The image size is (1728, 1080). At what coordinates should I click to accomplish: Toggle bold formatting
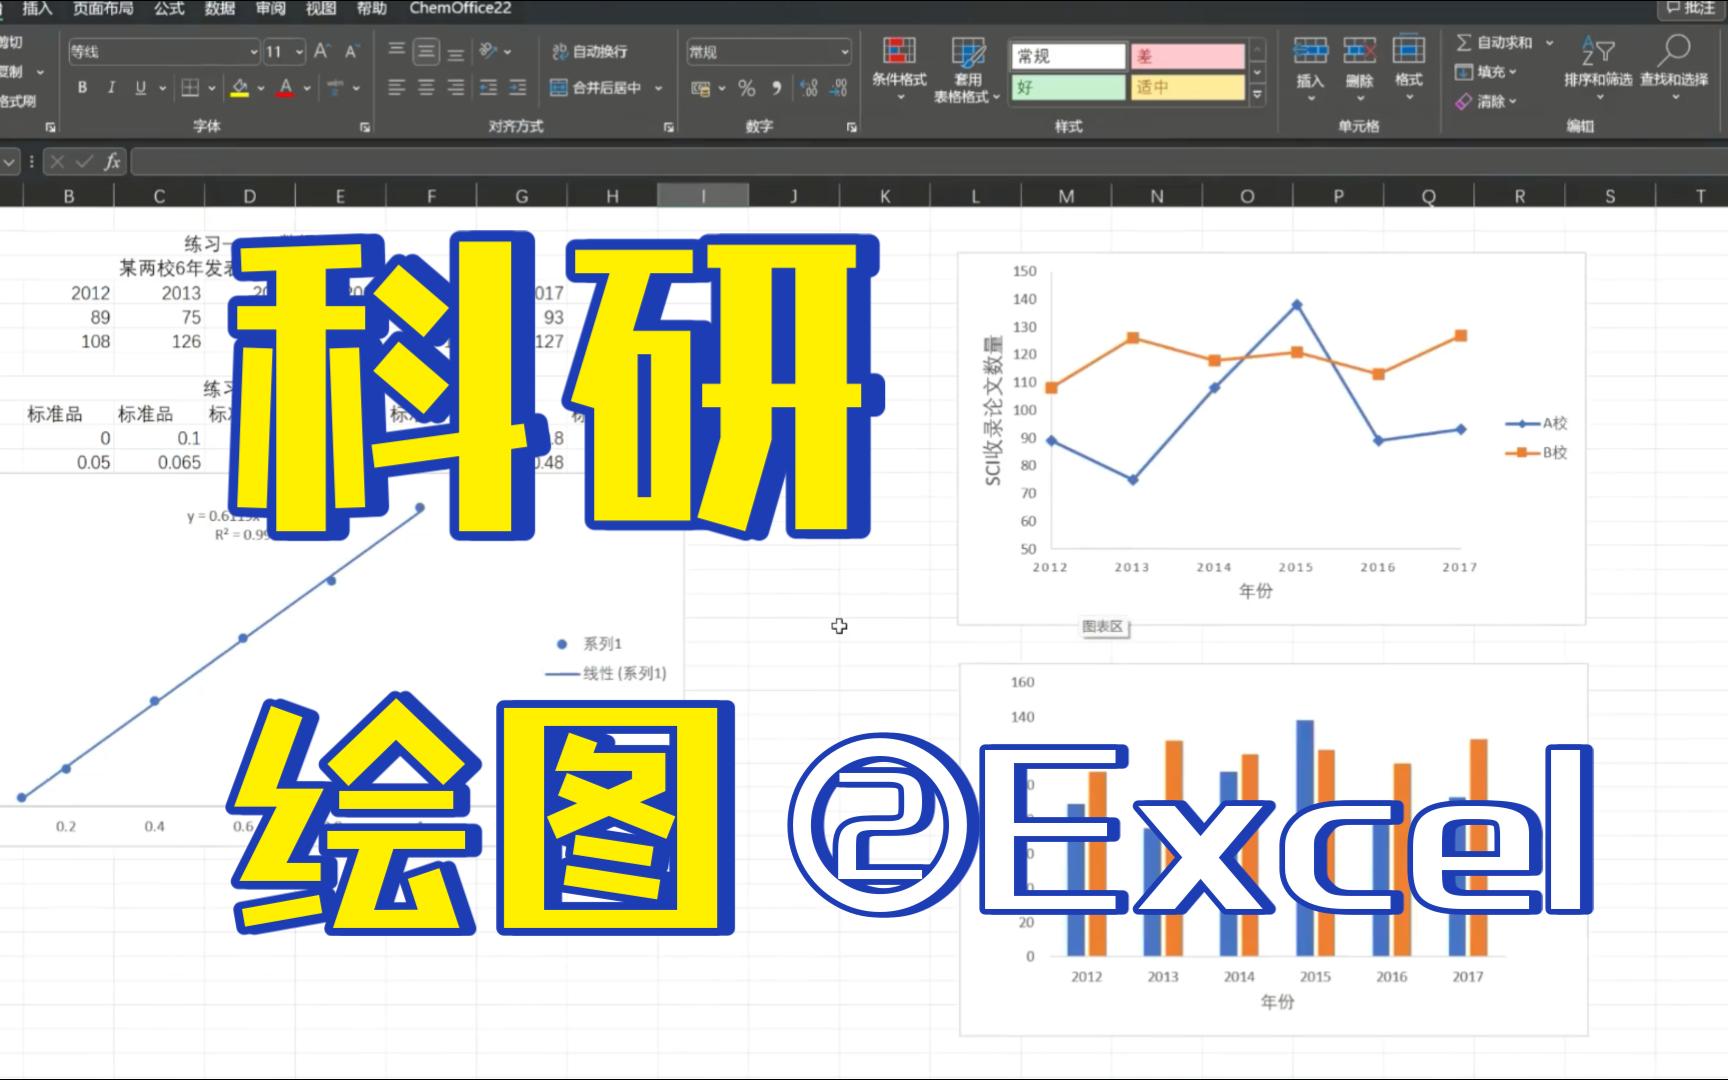(x=82, y=88)
